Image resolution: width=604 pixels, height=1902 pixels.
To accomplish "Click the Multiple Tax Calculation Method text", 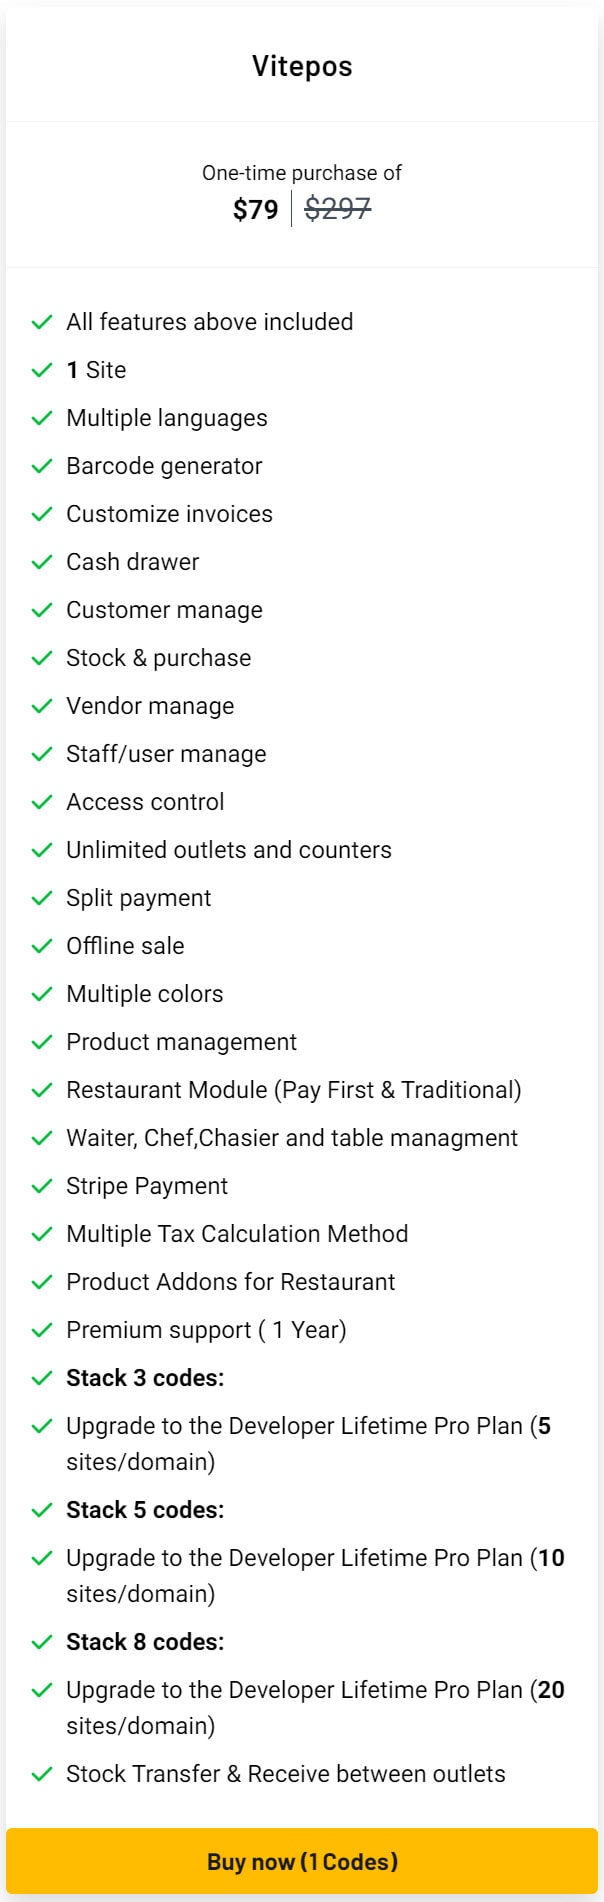I will [x=237, y=1234].
